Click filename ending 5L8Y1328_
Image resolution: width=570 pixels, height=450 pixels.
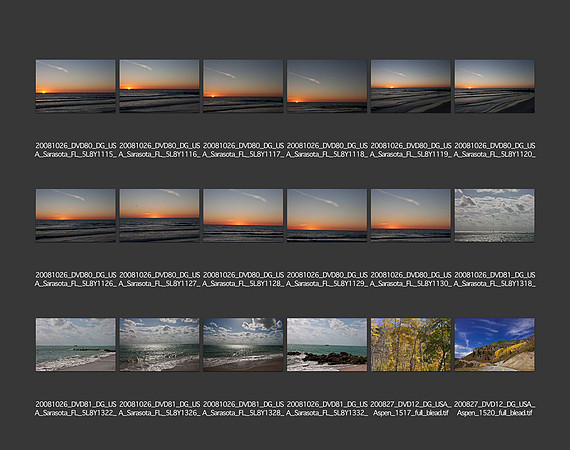pos(243,409)
